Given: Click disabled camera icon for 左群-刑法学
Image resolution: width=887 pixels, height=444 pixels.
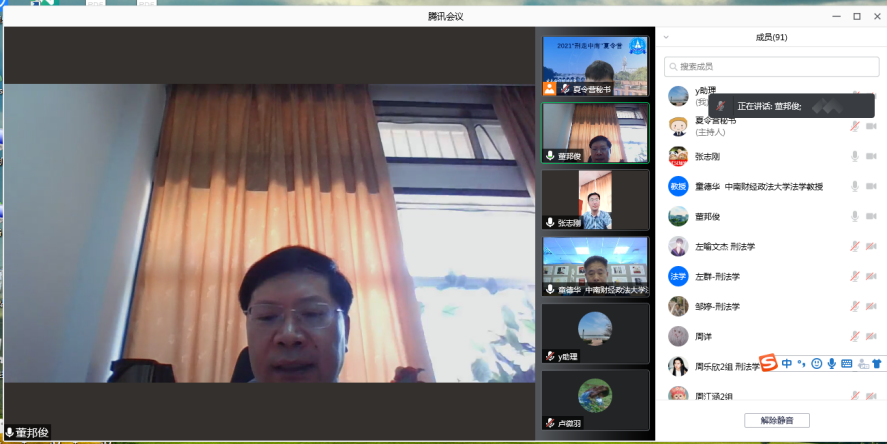Looking at the screenshot, I should pyautogui.click(x=871, y=276).
